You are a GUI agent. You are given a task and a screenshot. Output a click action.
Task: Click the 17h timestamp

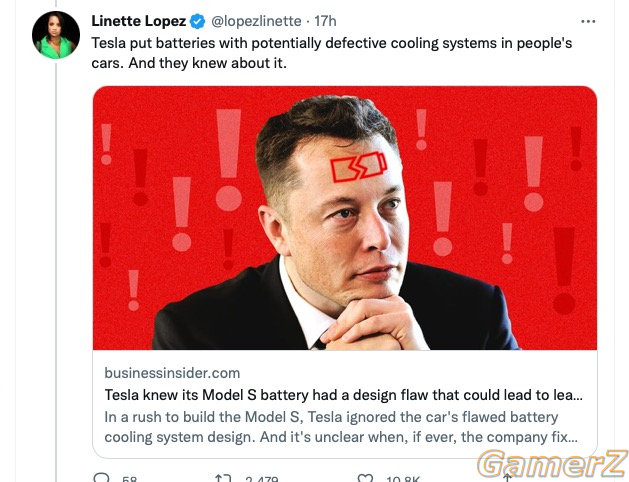tap(325, 21)
